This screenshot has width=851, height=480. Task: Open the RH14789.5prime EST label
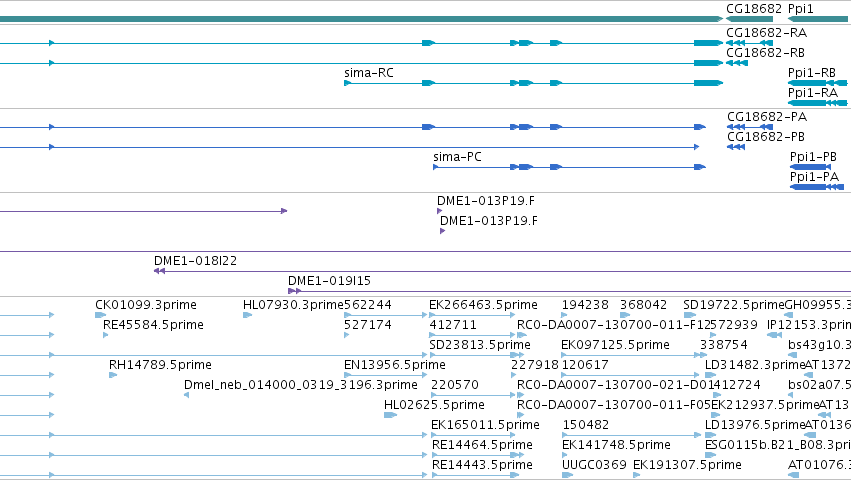point(160,365)
